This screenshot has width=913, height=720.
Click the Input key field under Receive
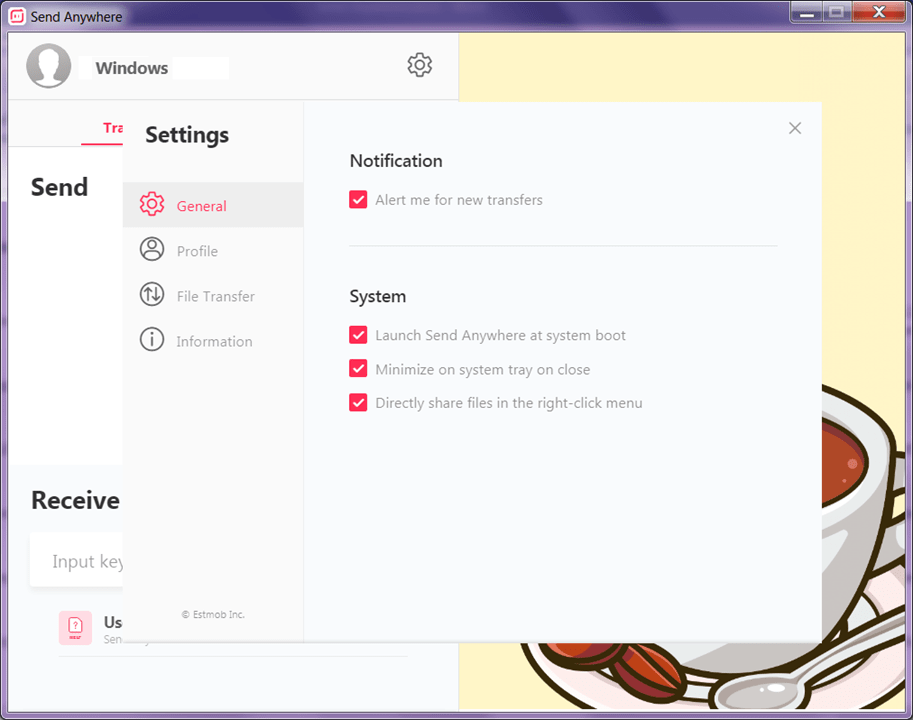76,561
